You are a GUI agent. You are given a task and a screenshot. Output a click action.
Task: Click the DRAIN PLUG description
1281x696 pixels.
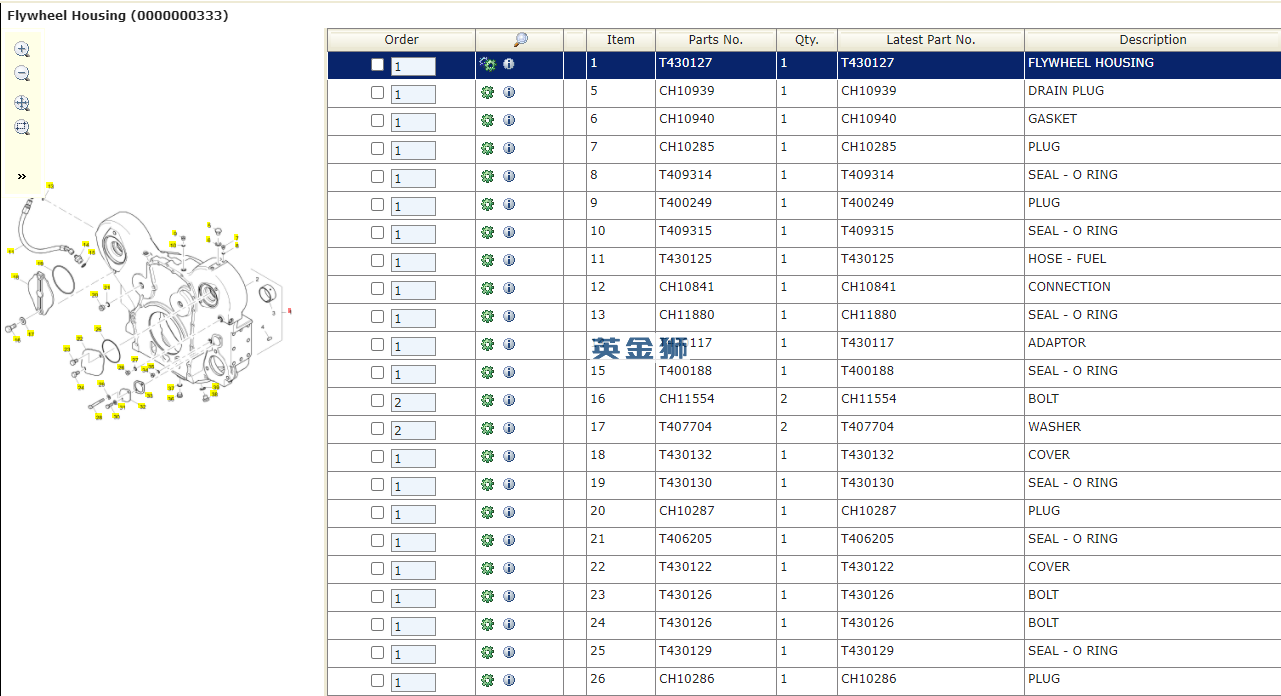coord(1066,91)
